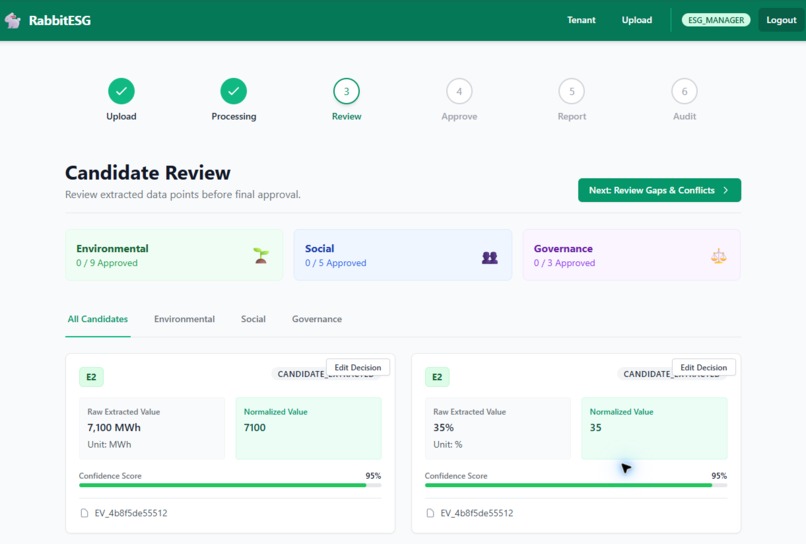Screen dimensions: 806x544
Task: Click the RabbitESG brand name
Action: [60, 21]
